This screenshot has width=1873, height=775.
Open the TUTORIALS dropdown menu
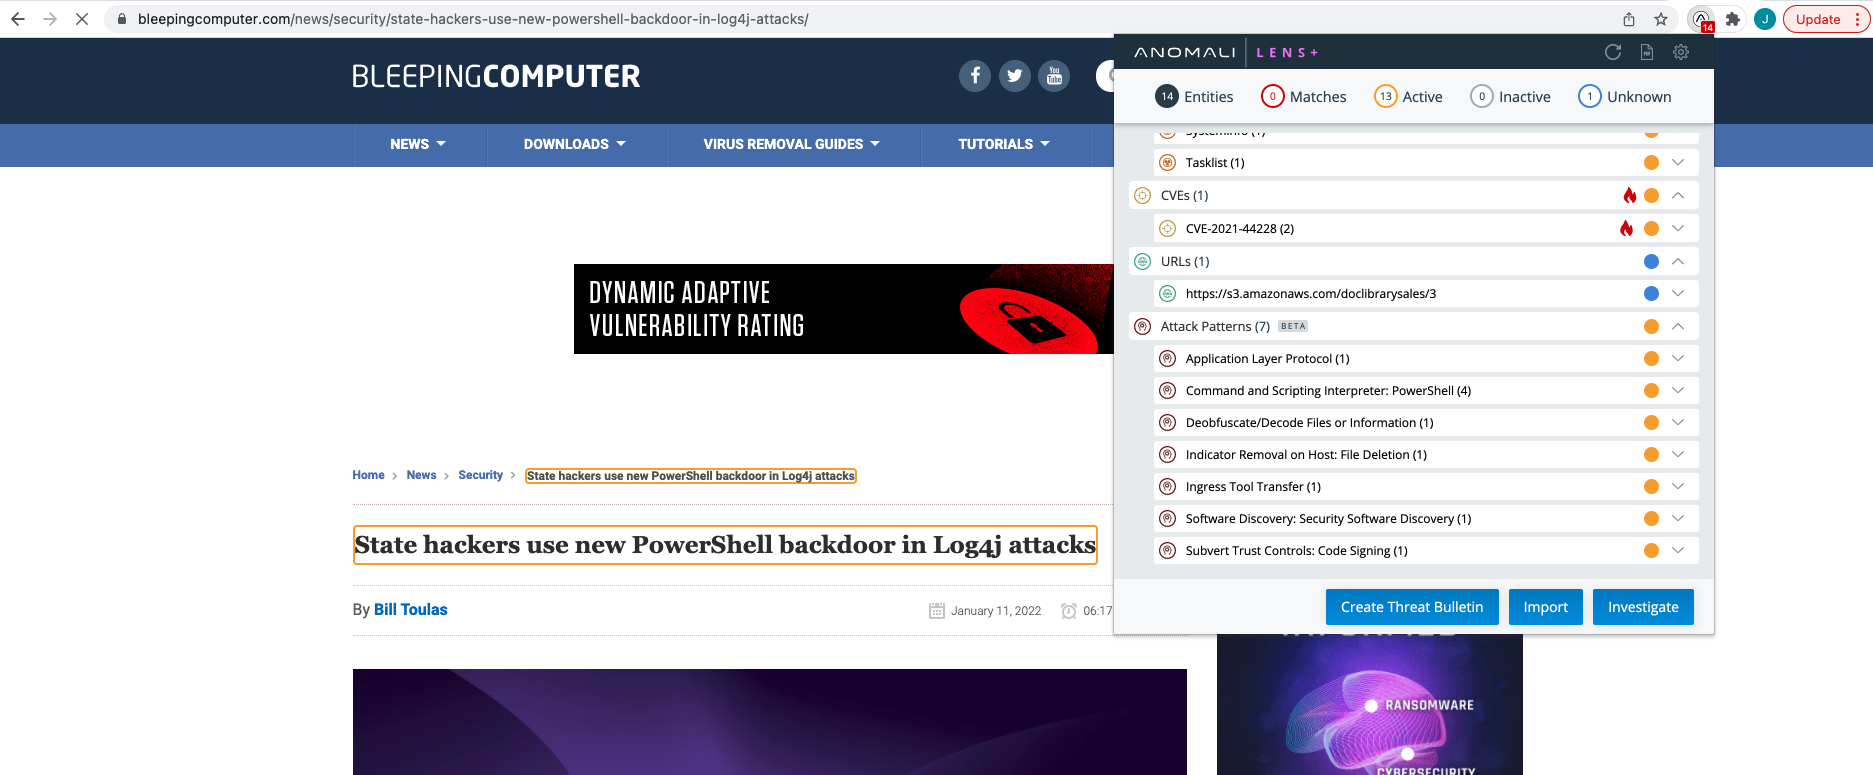[1004, 144]
